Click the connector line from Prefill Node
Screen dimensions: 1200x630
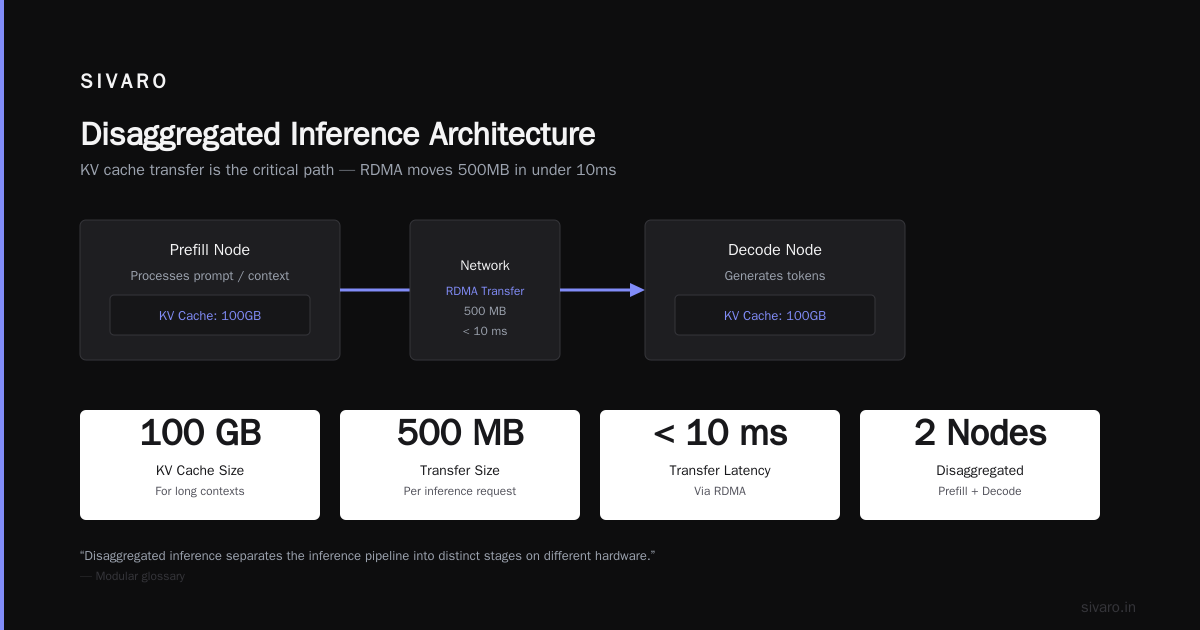[375, 290]
